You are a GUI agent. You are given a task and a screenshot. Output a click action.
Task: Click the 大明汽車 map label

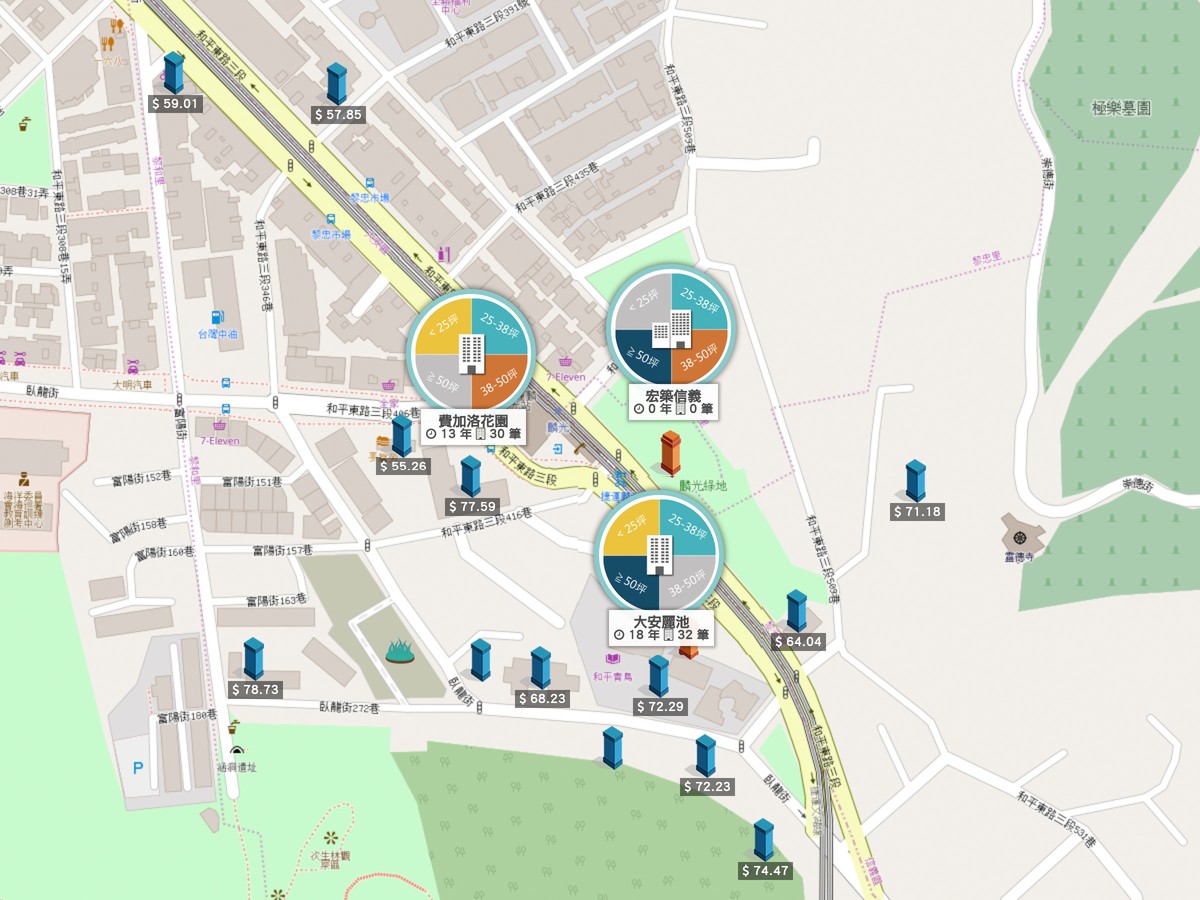coord(132,384)
